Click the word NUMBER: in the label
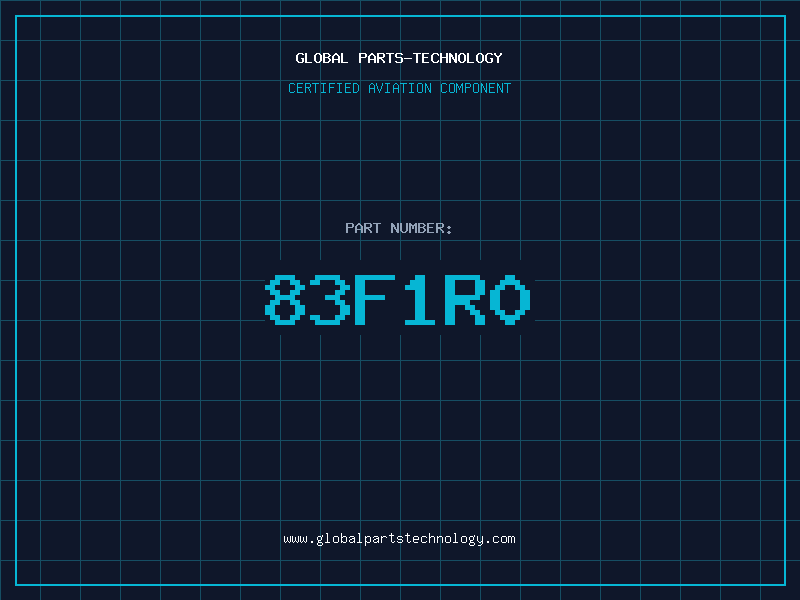This screenshot has width=800, height=600. tap(422, 228)
